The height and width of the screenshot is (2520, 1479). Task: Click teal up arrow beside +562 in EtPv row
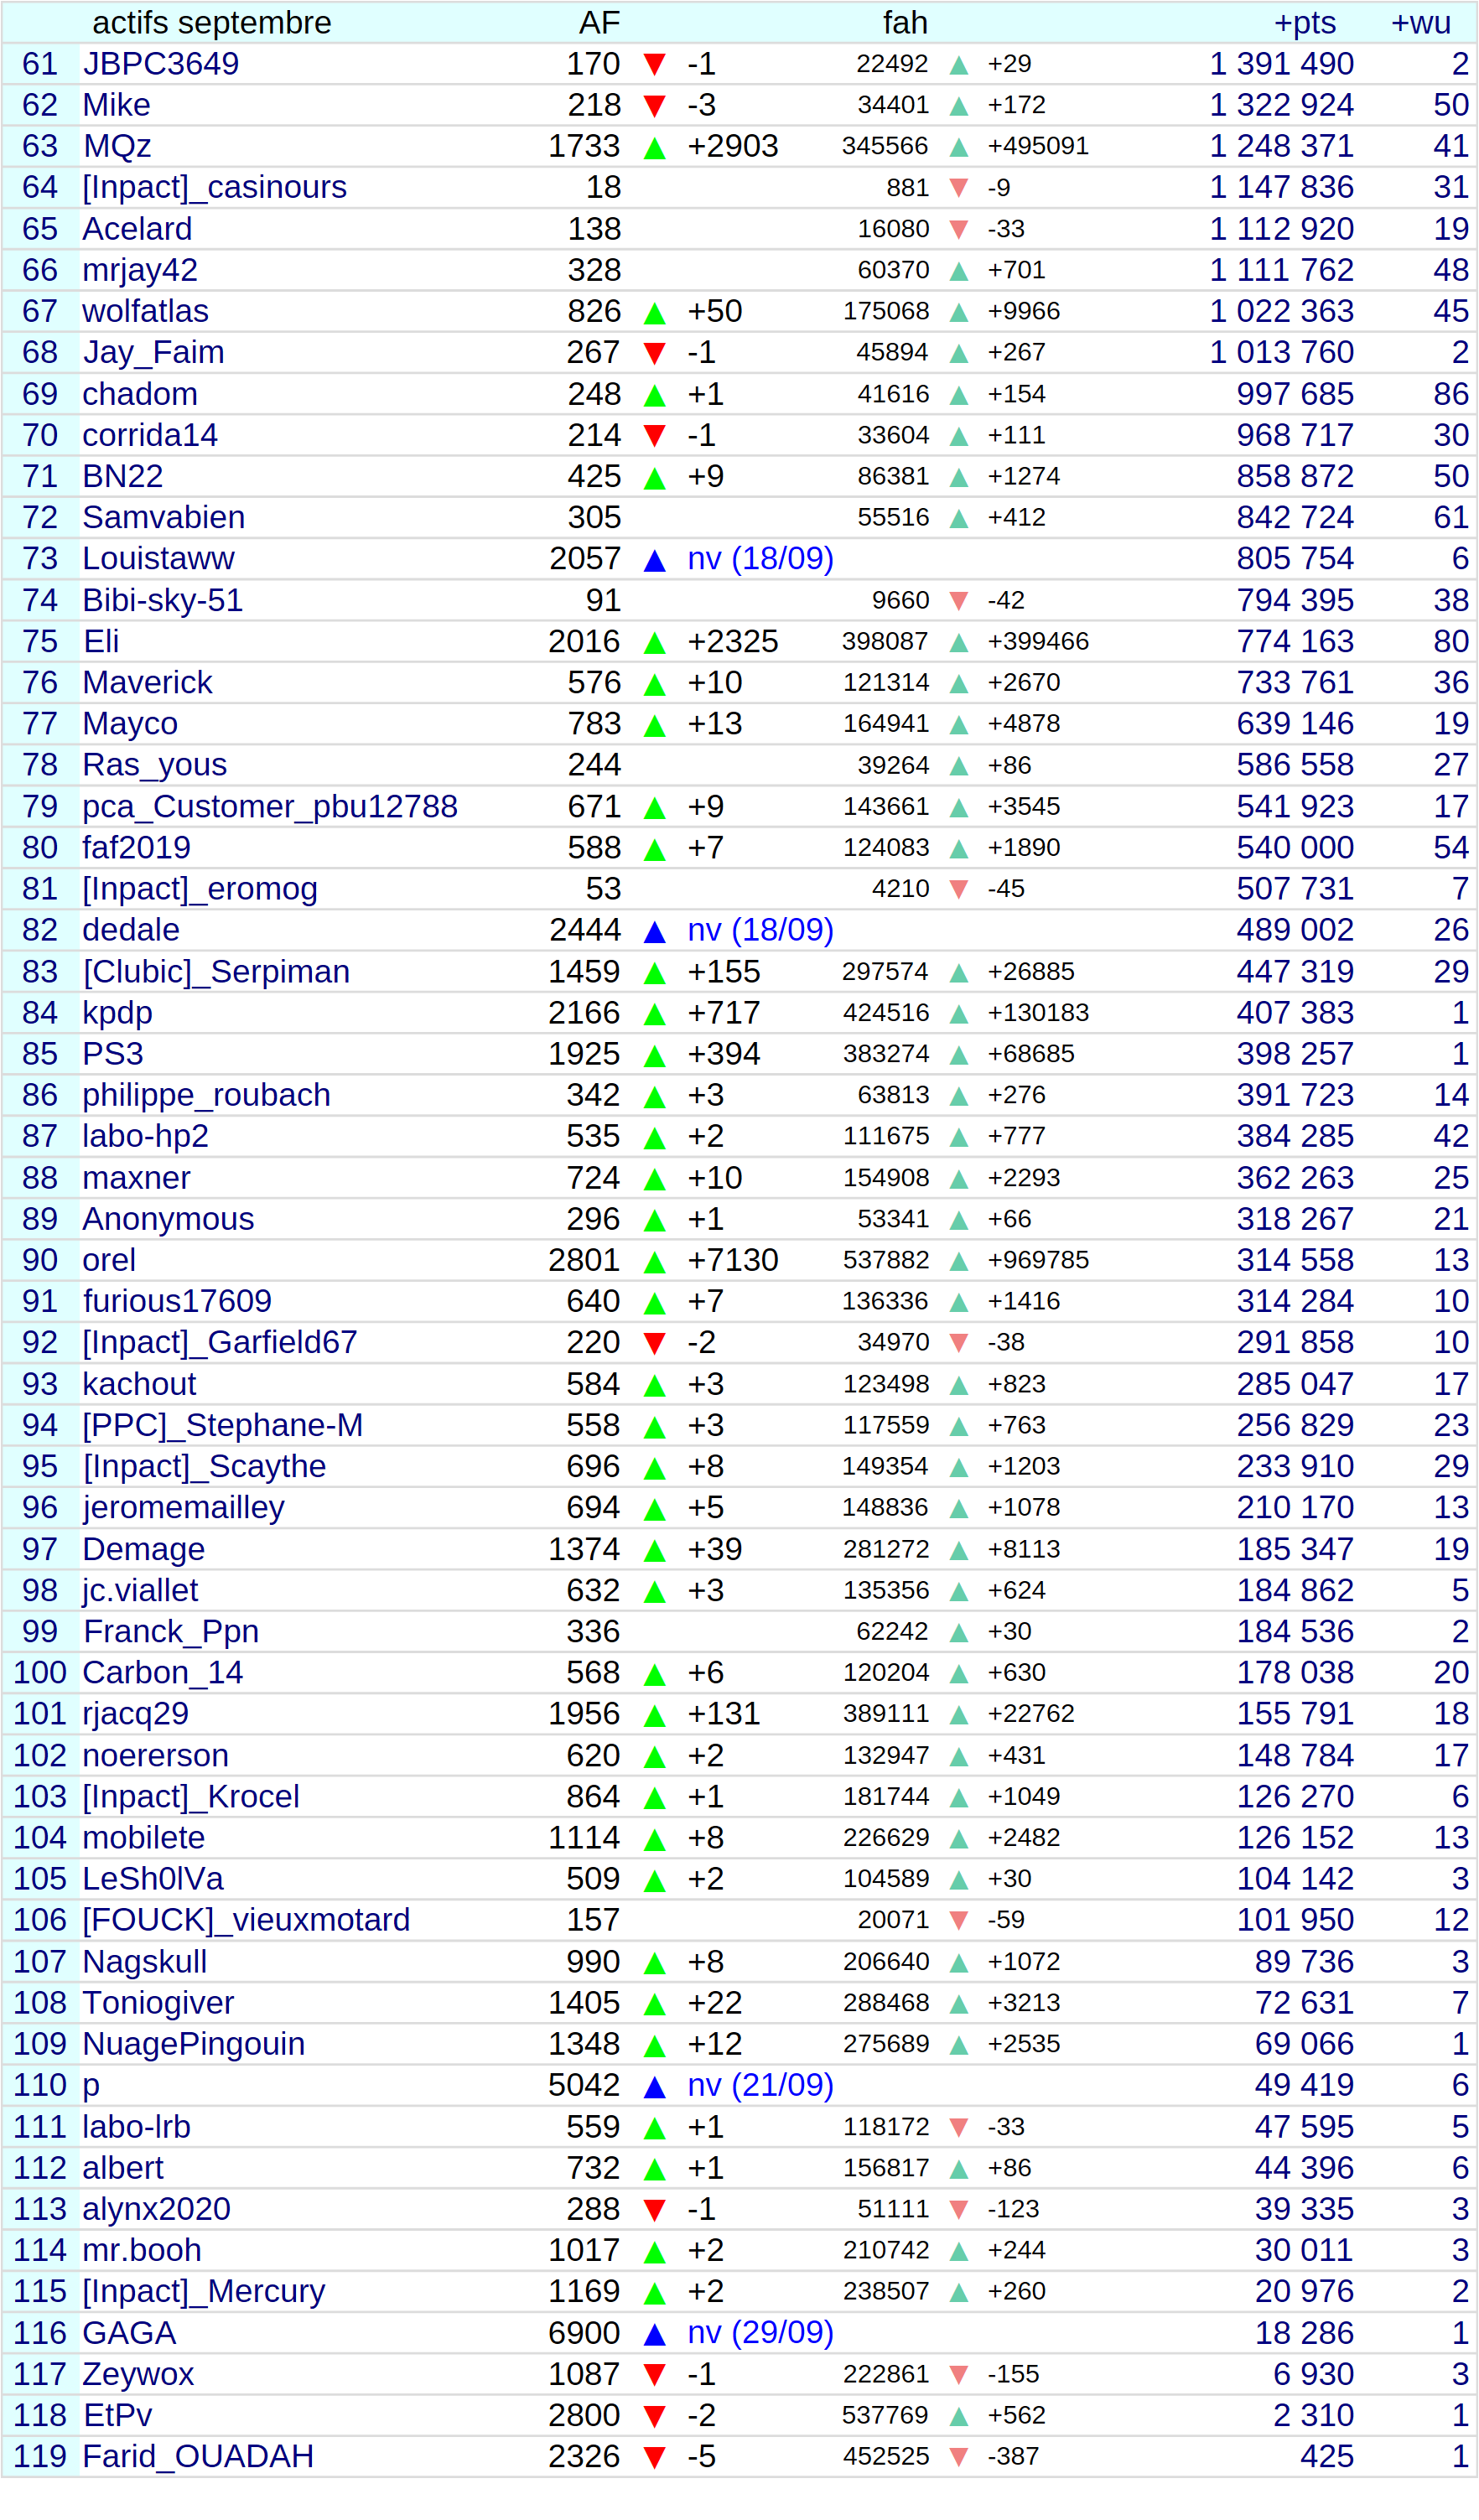coord(958,2416)
